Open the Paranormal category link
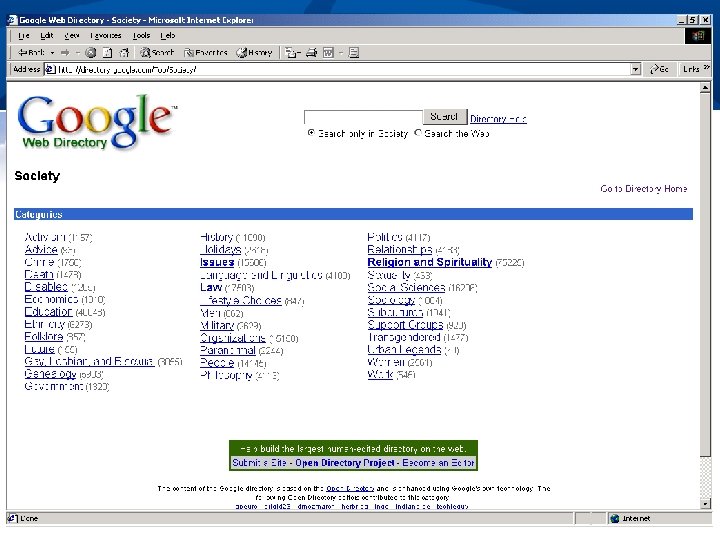 [x=228, y=350]
